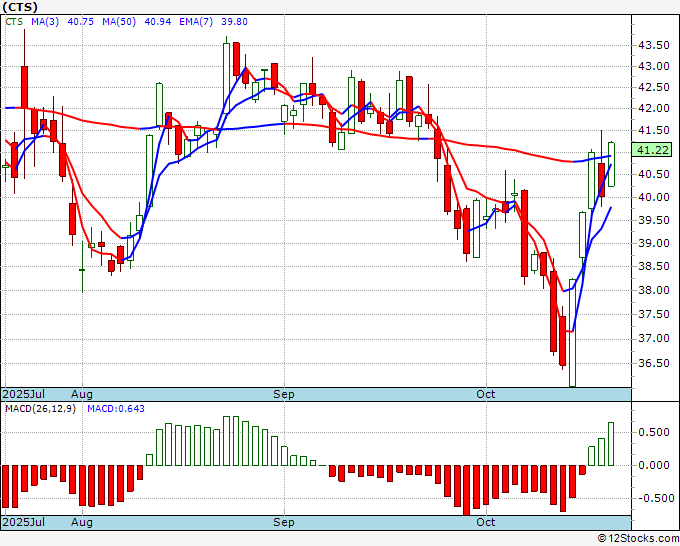Select the MA(50) legend label
This screenshot has width=680, height=546.
[119, 22]
